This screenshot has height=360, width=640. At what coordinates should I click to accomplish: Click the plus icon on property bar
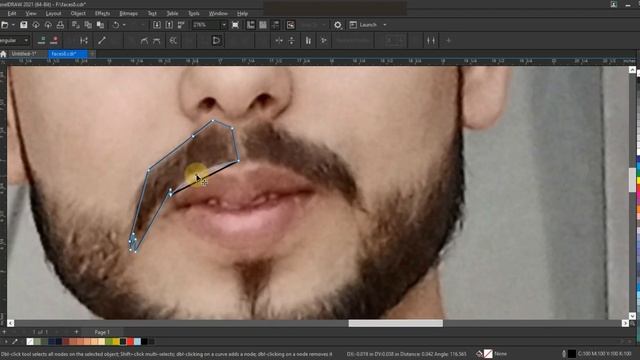tap(448, 40)
